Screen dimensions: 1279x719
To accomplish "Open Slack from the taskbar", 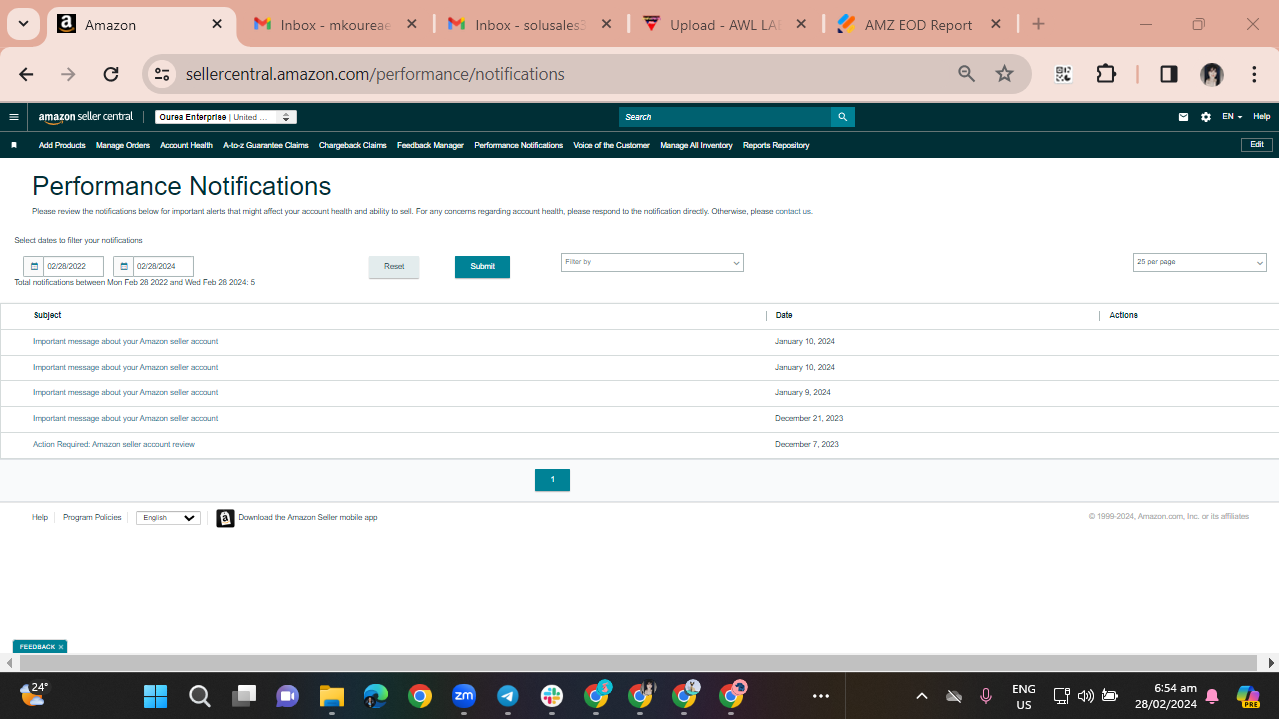I will [x=552, y=696].
